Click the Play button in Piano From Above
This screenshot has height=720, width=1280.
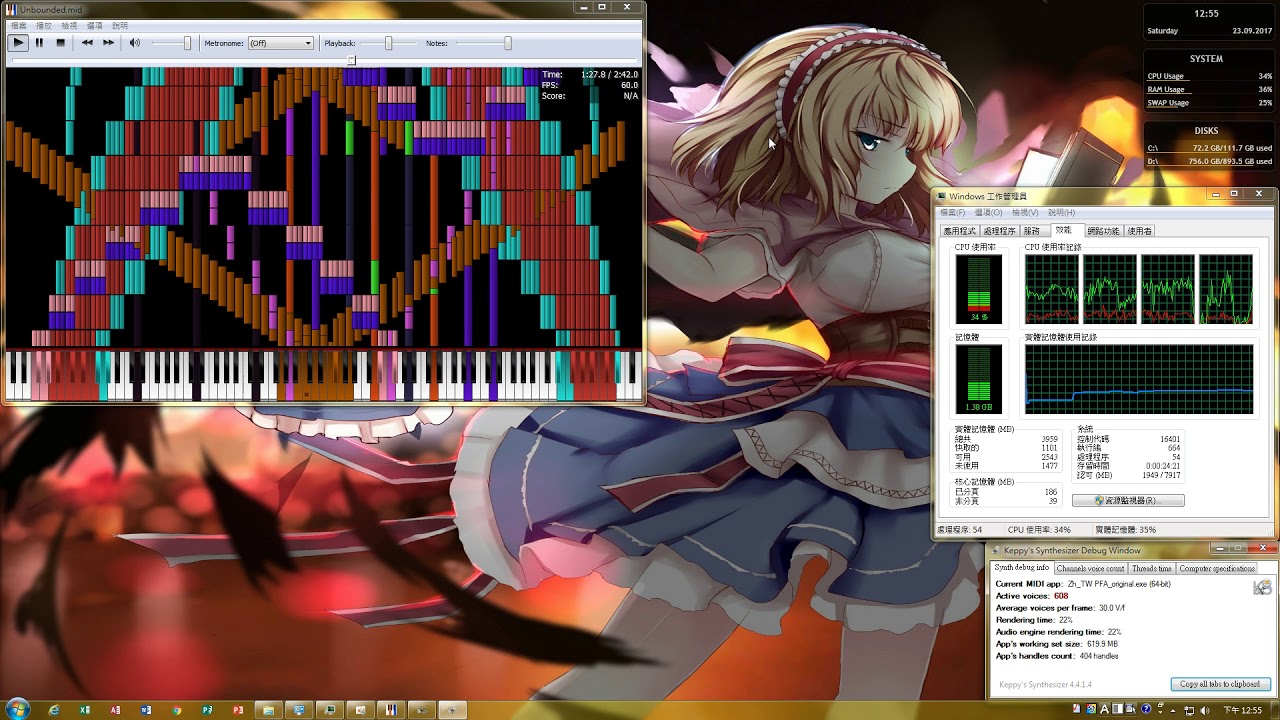(18, 43)
